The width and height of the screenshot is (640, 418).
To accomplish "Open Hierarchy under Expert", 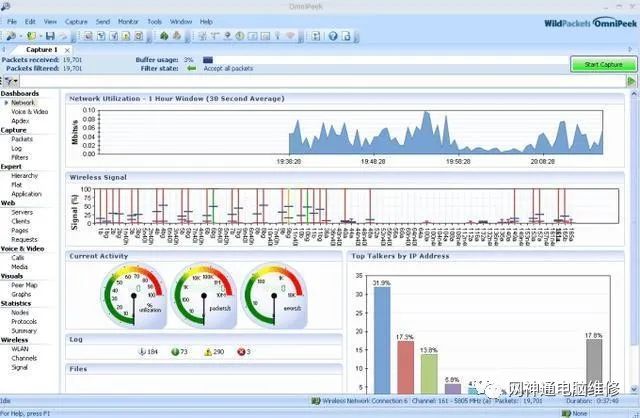I will [24, 176].
